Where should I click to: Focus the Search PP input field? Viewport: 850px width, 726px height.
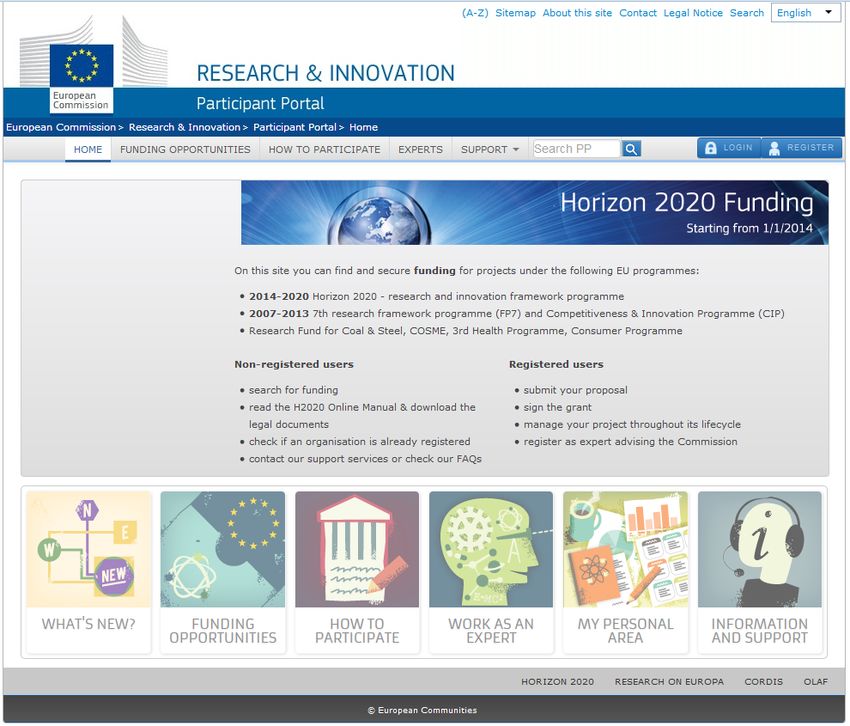576,149
